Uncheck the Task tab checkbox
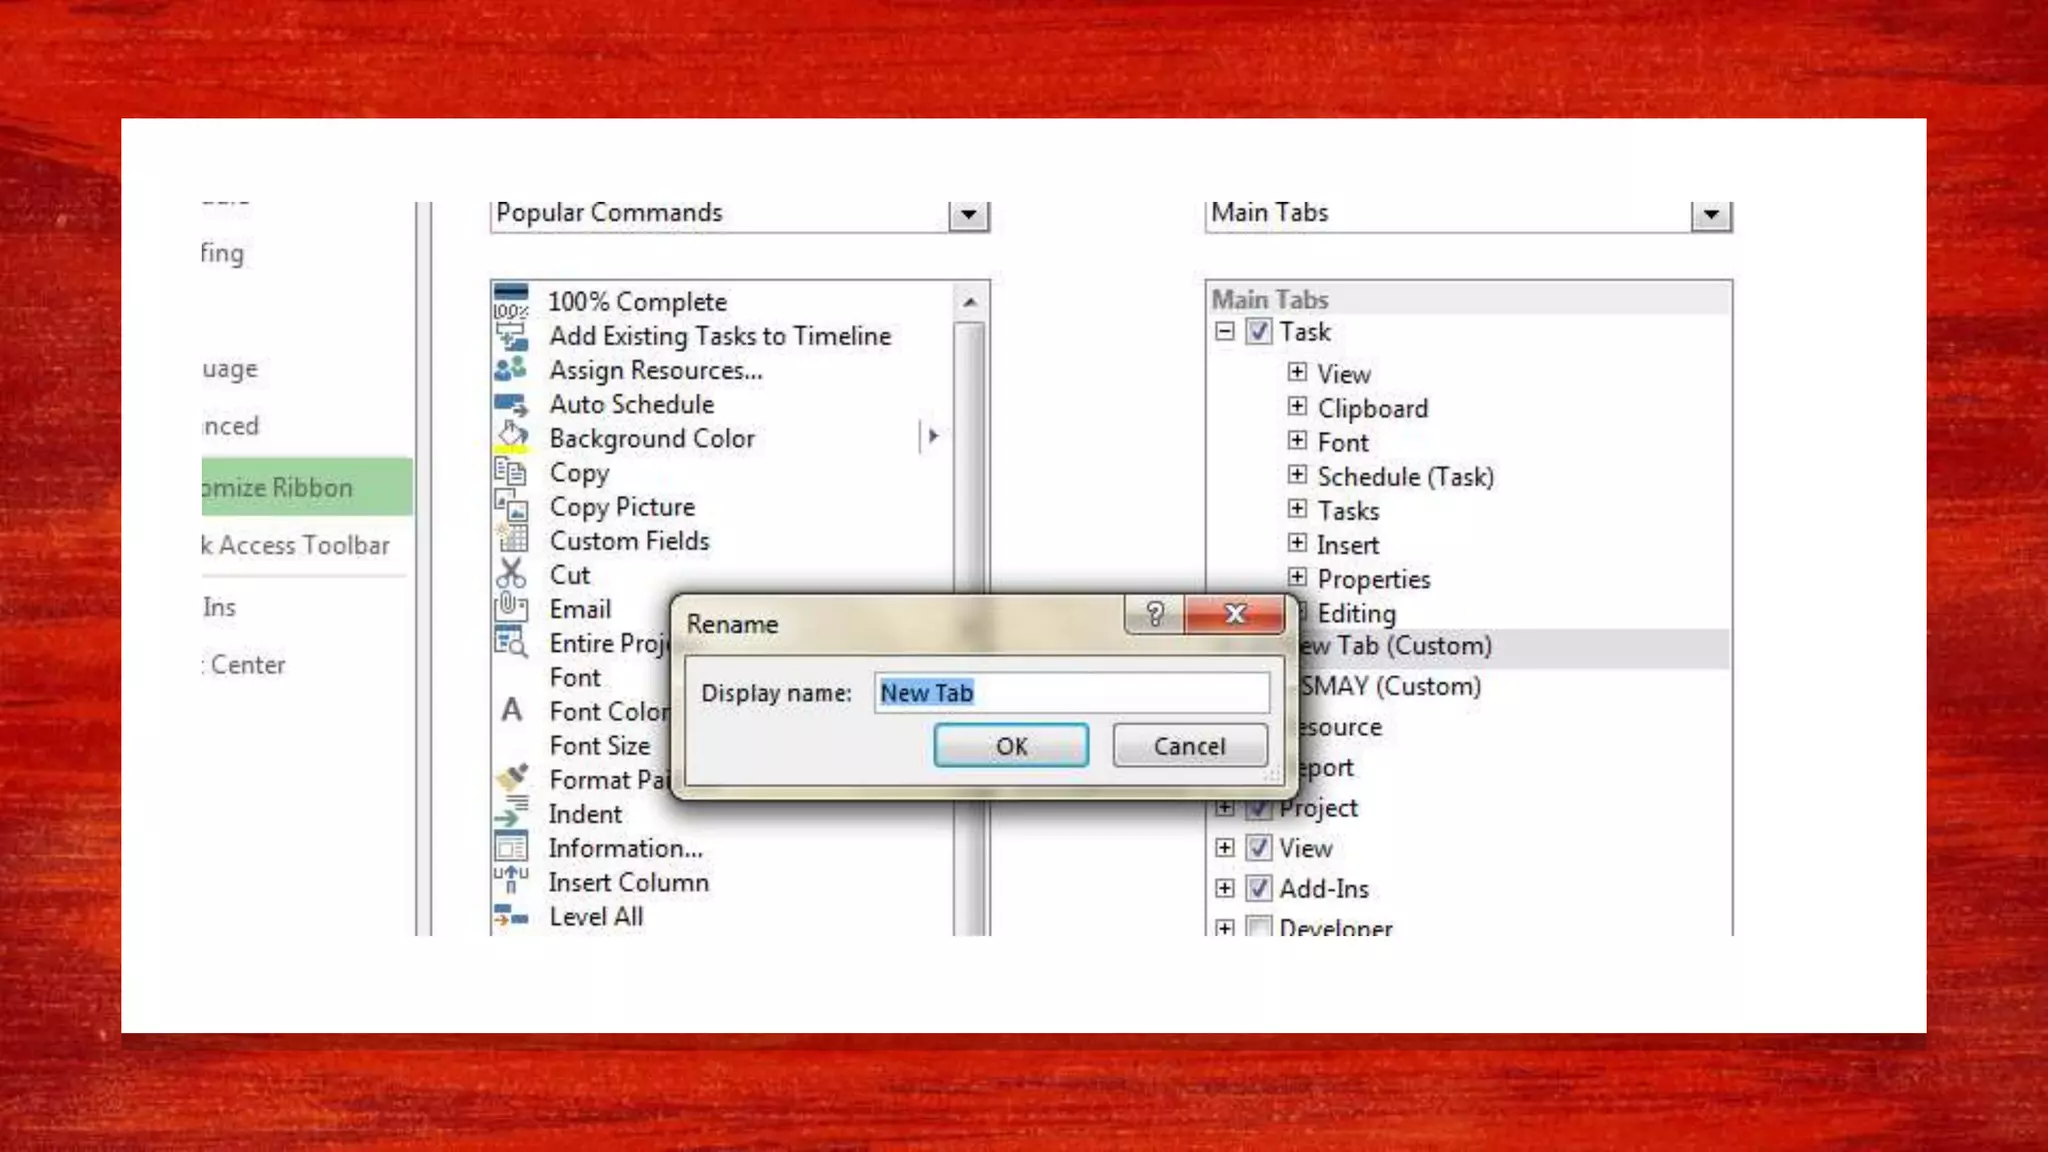Viewport: 2048px width, 1152px height. (x=1259, y=331)
